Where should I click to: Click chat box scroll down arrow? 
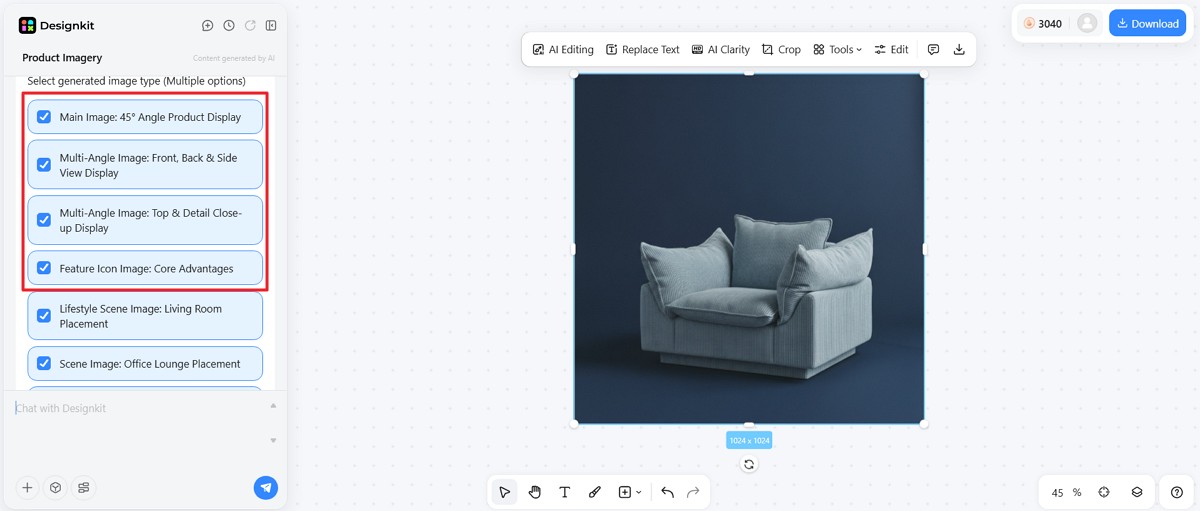click(x=274, y=440)
